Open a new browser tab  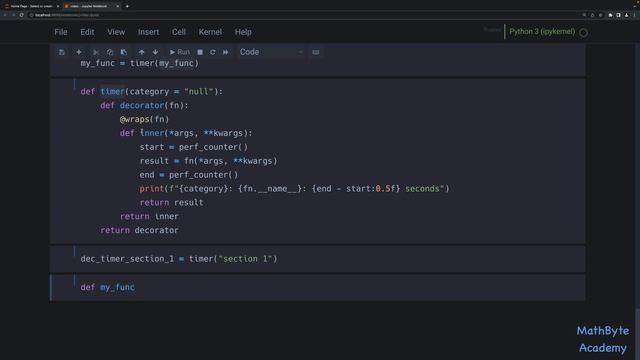click(127, 6)
